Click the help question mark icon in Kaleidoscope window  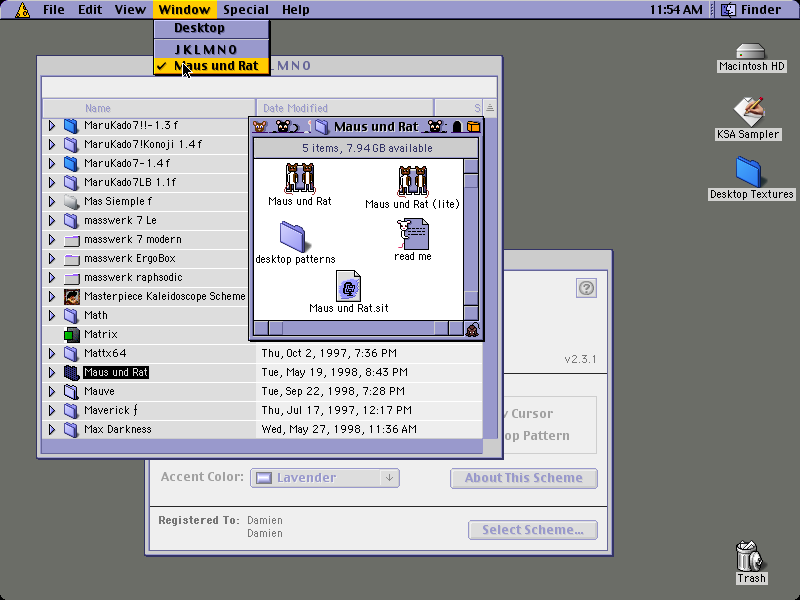click(x=586, y=288)
